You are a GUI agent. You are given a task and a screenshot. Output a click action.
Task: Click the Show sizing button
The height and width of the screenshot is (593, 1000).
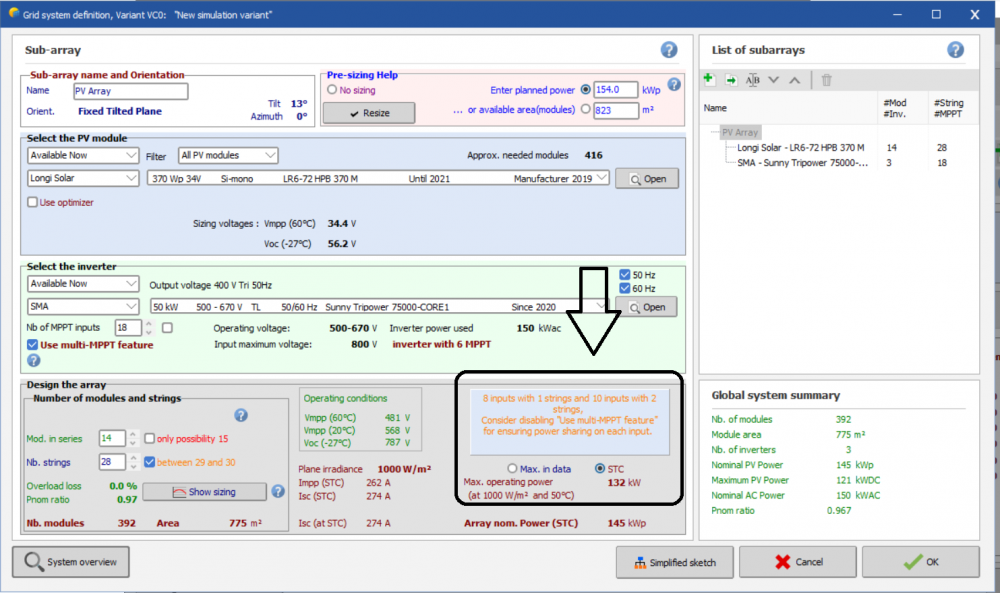(x=203, y=491)
